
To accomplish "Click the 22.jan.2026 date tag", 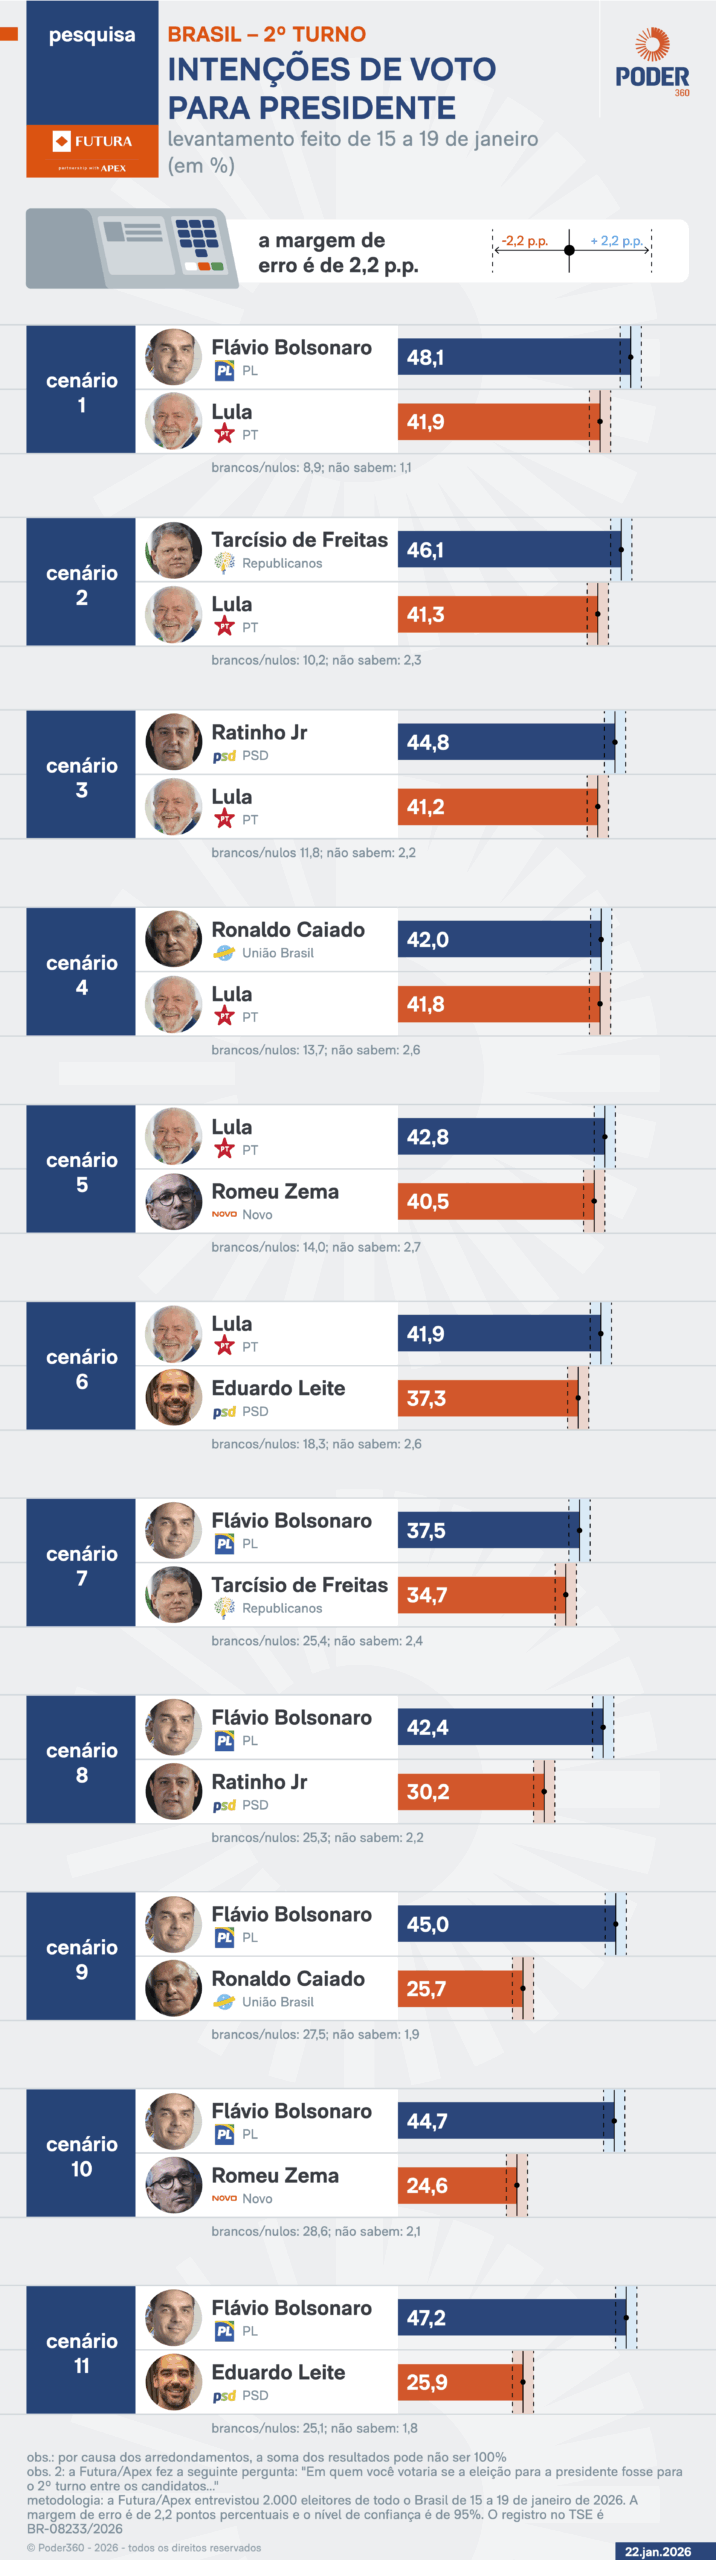I will pyautogui.click(x=658, y=2551).
